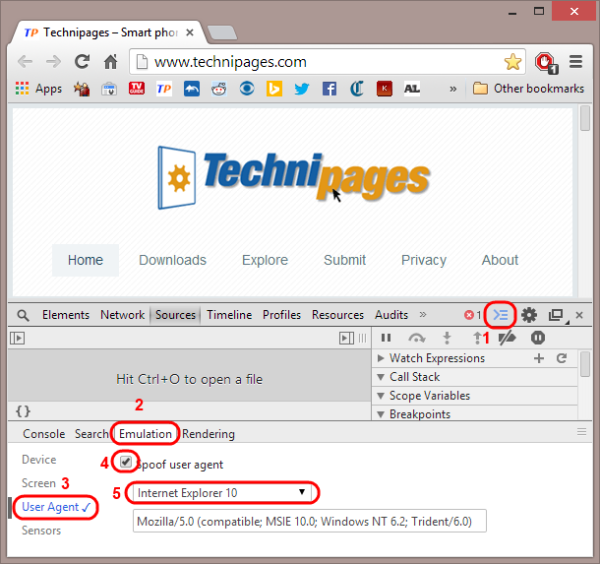Switch to the Profiles tab
Screen dimensions: 600x564
click(282, 315)
